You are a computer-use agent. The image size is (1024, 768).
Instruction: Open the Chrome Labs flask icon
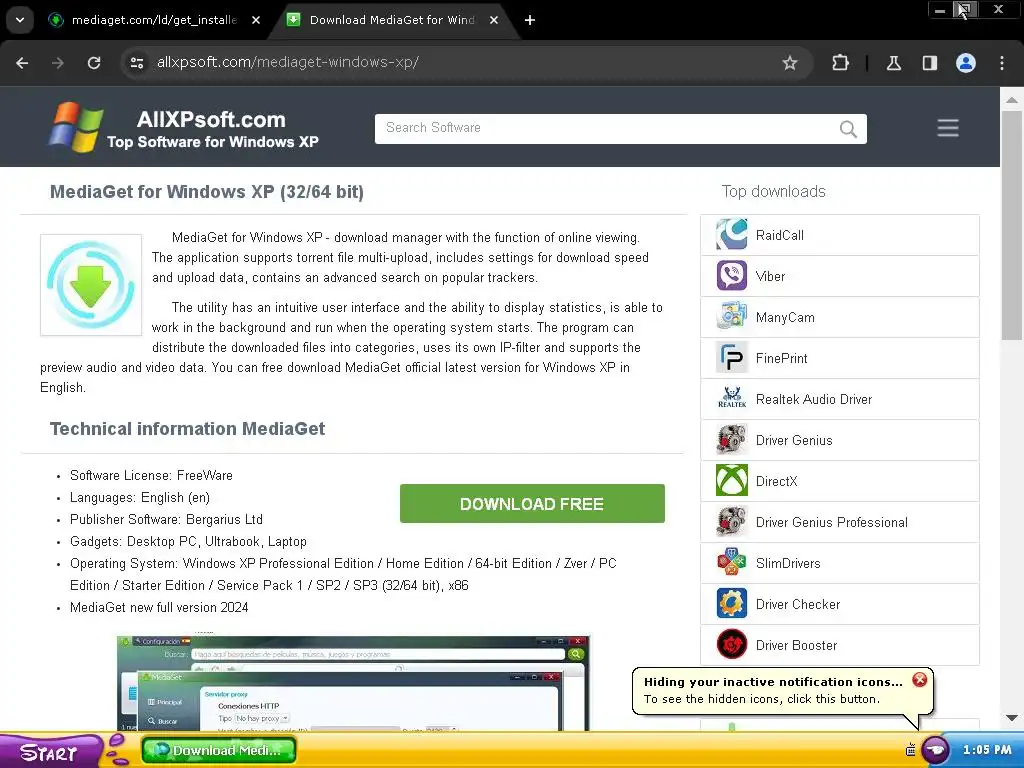893,63
